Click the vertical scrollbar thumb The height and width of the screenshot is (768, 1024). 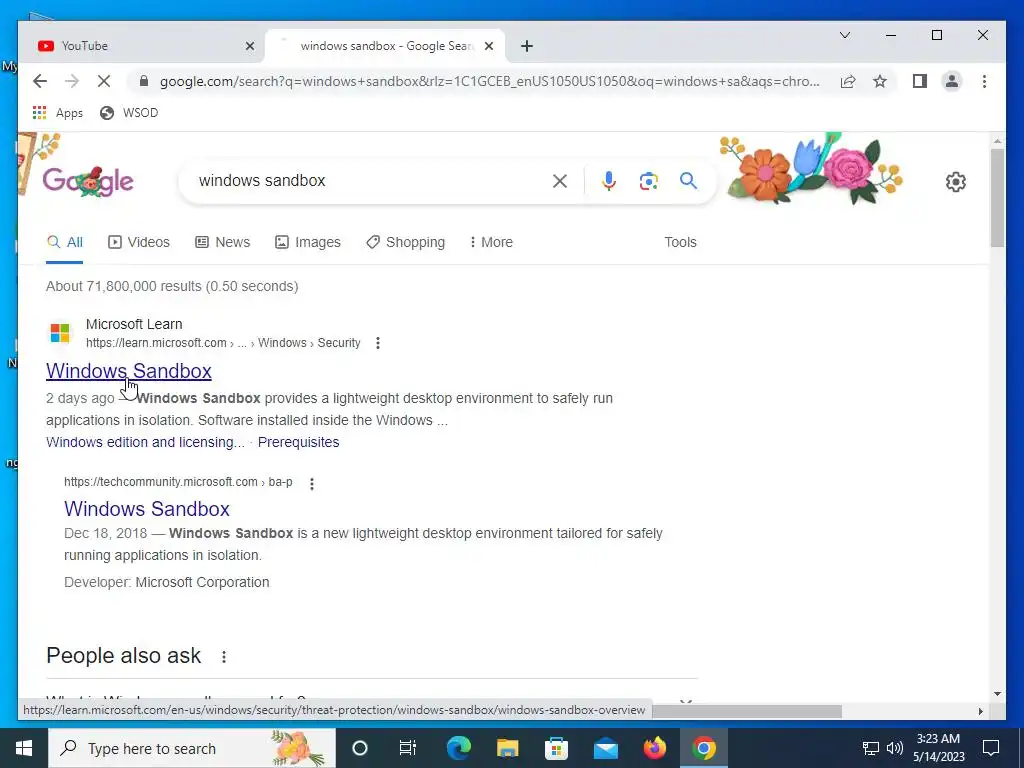(997, 198)
